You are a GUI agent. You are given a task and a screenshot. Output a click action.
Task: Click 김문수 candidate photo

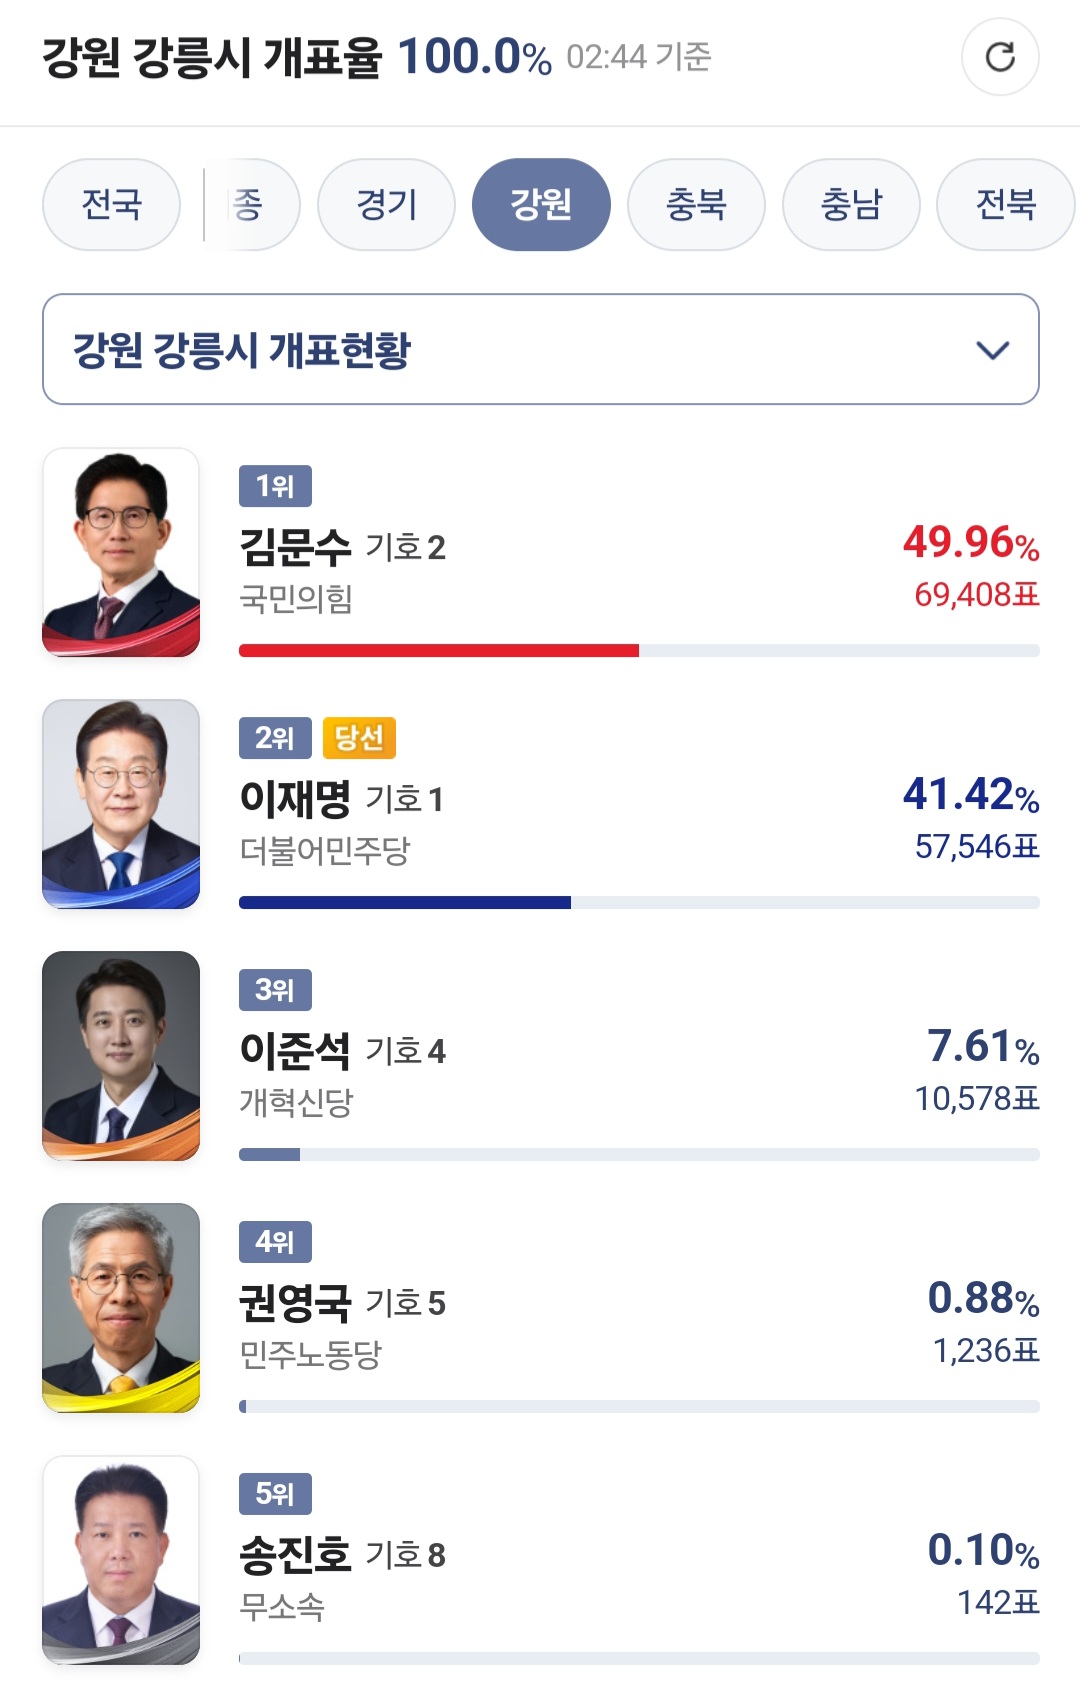tap(121, 552)
